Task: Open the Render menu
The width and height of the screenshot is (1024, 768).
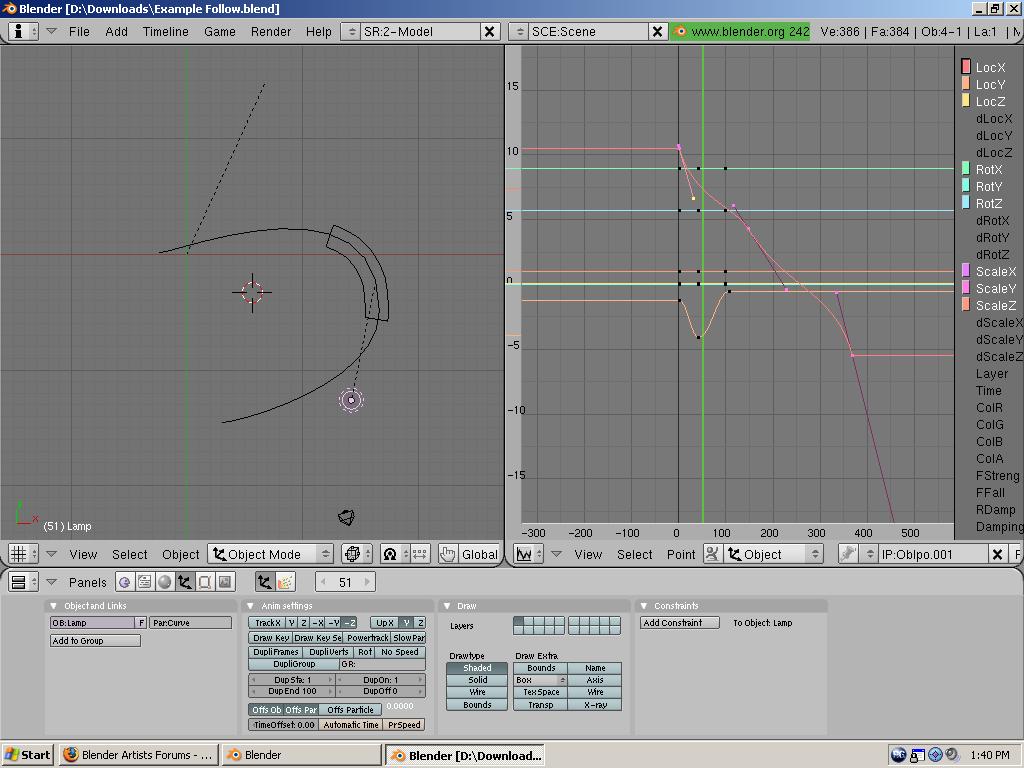Action: coord(270,31)
